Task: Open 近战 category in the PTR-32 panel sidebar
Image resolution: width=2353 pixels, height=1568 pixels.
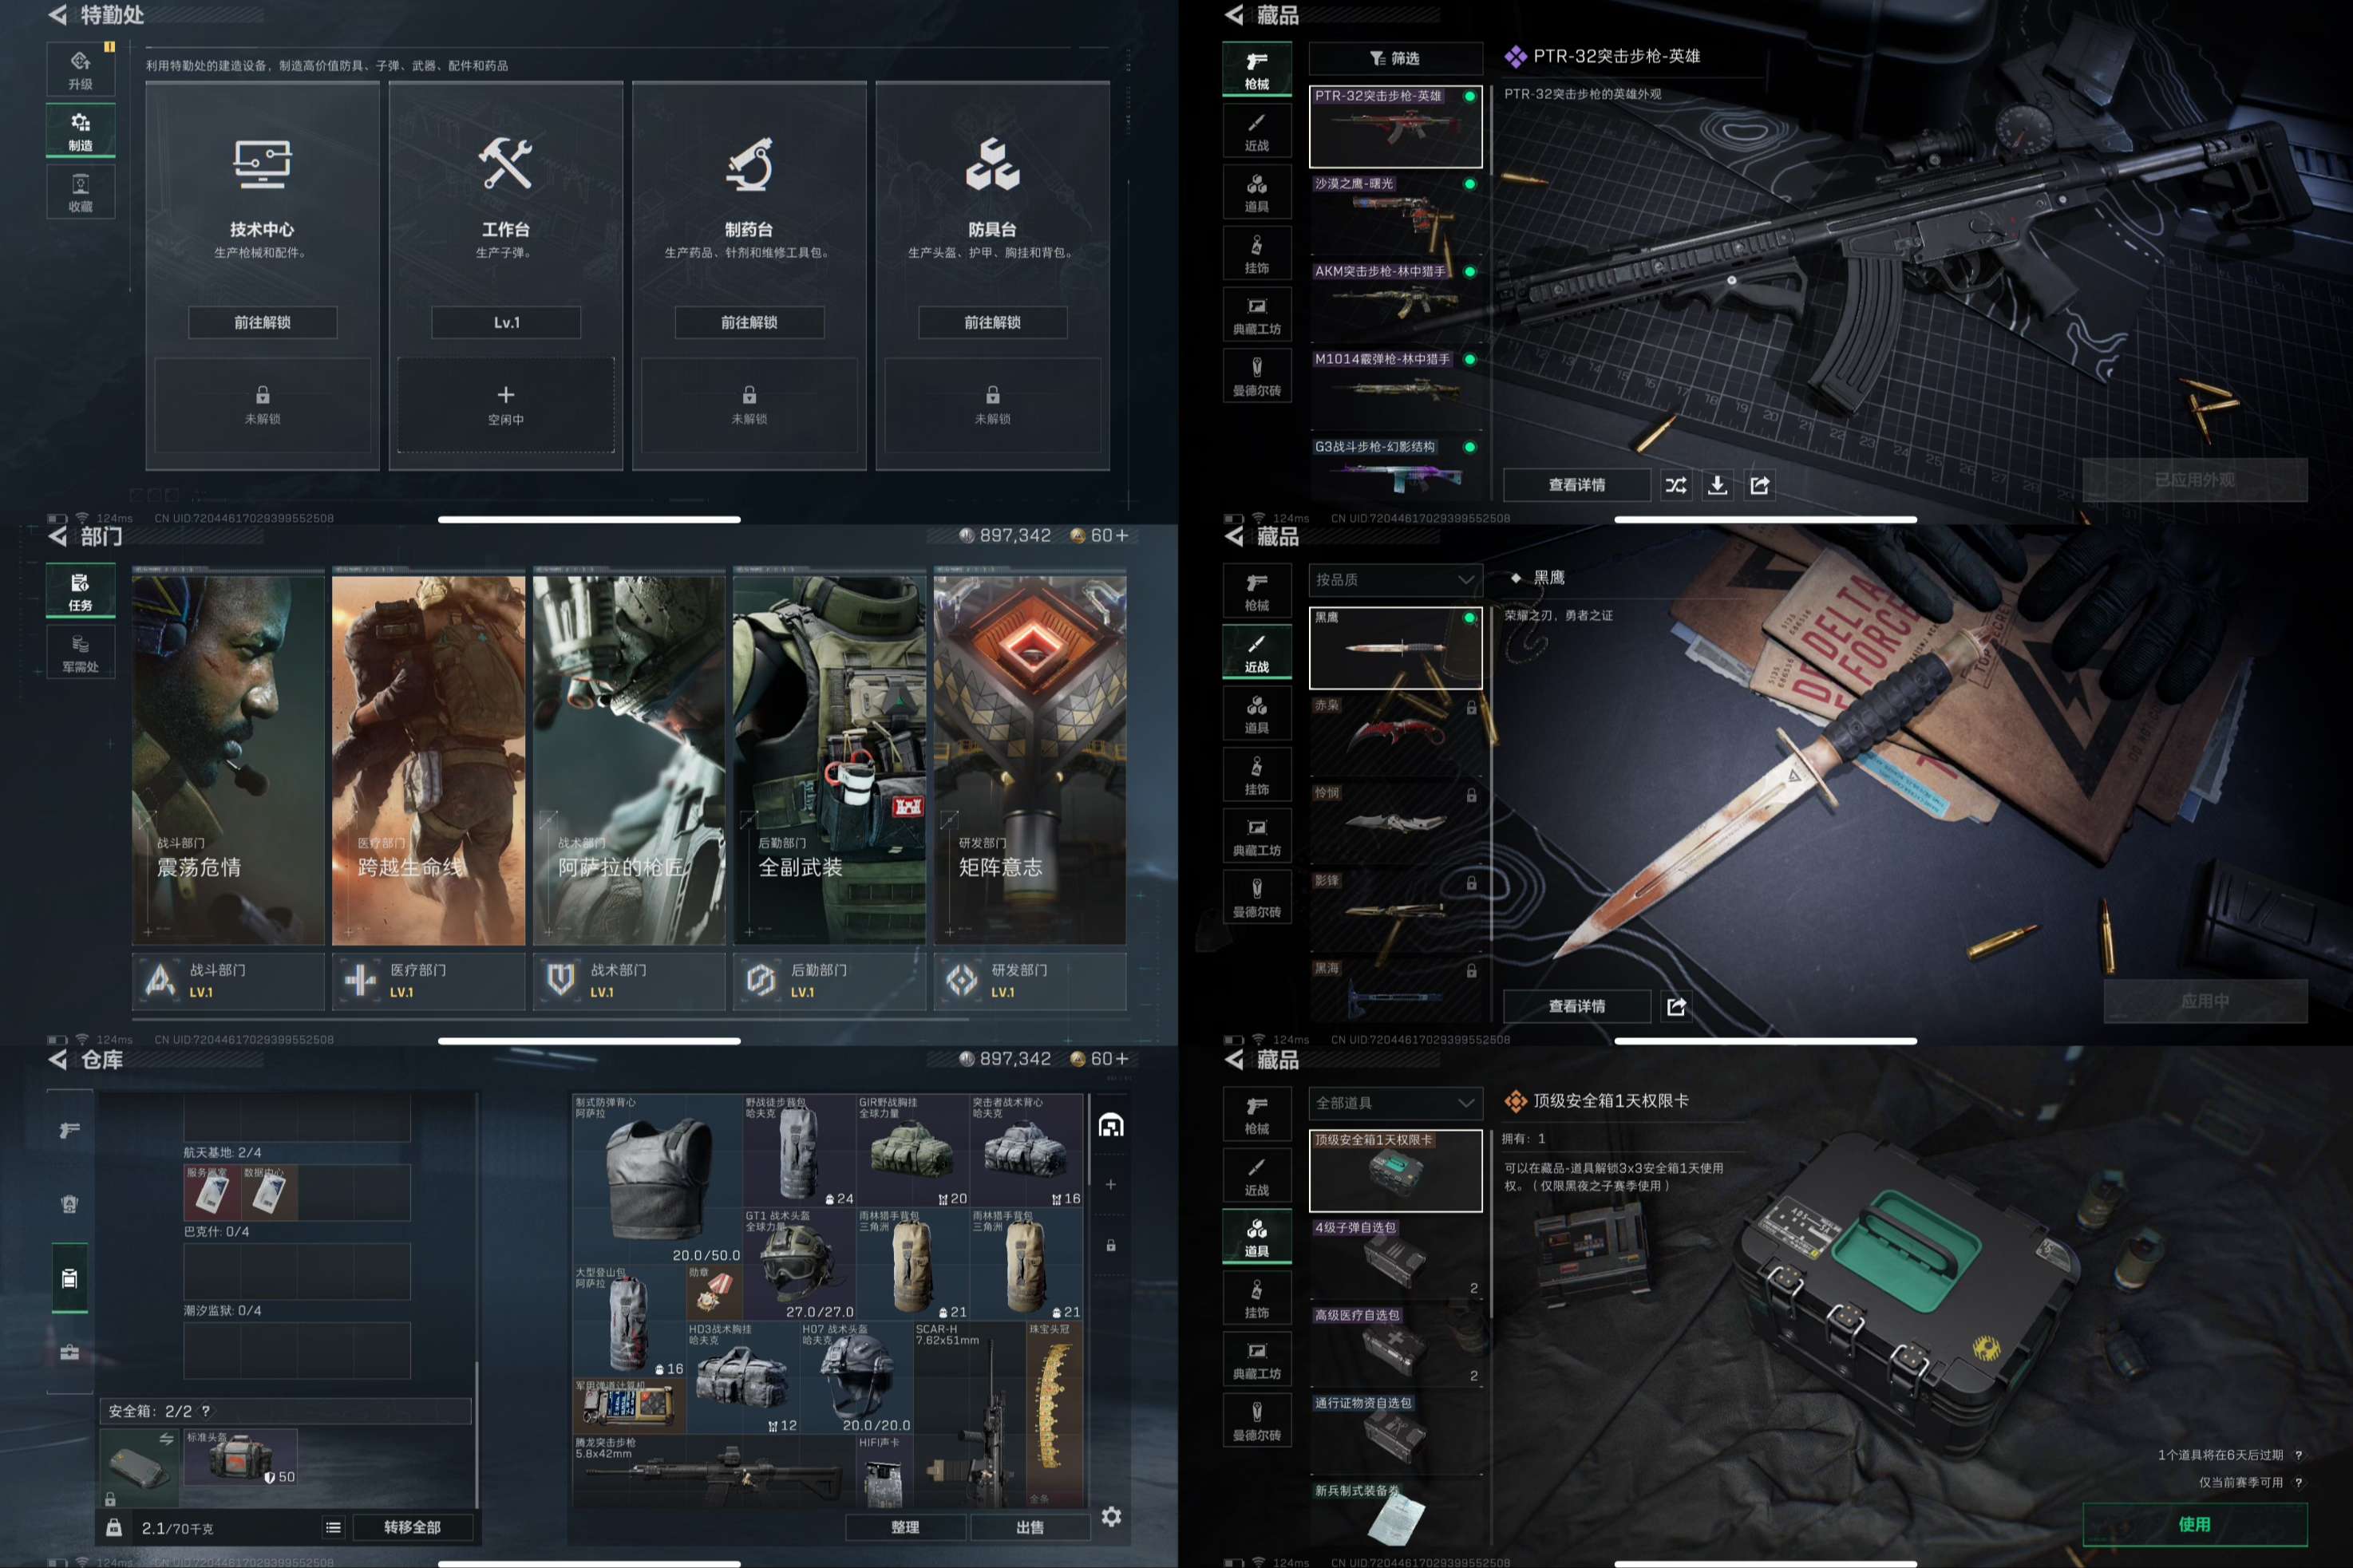Action: (1257, 131)
